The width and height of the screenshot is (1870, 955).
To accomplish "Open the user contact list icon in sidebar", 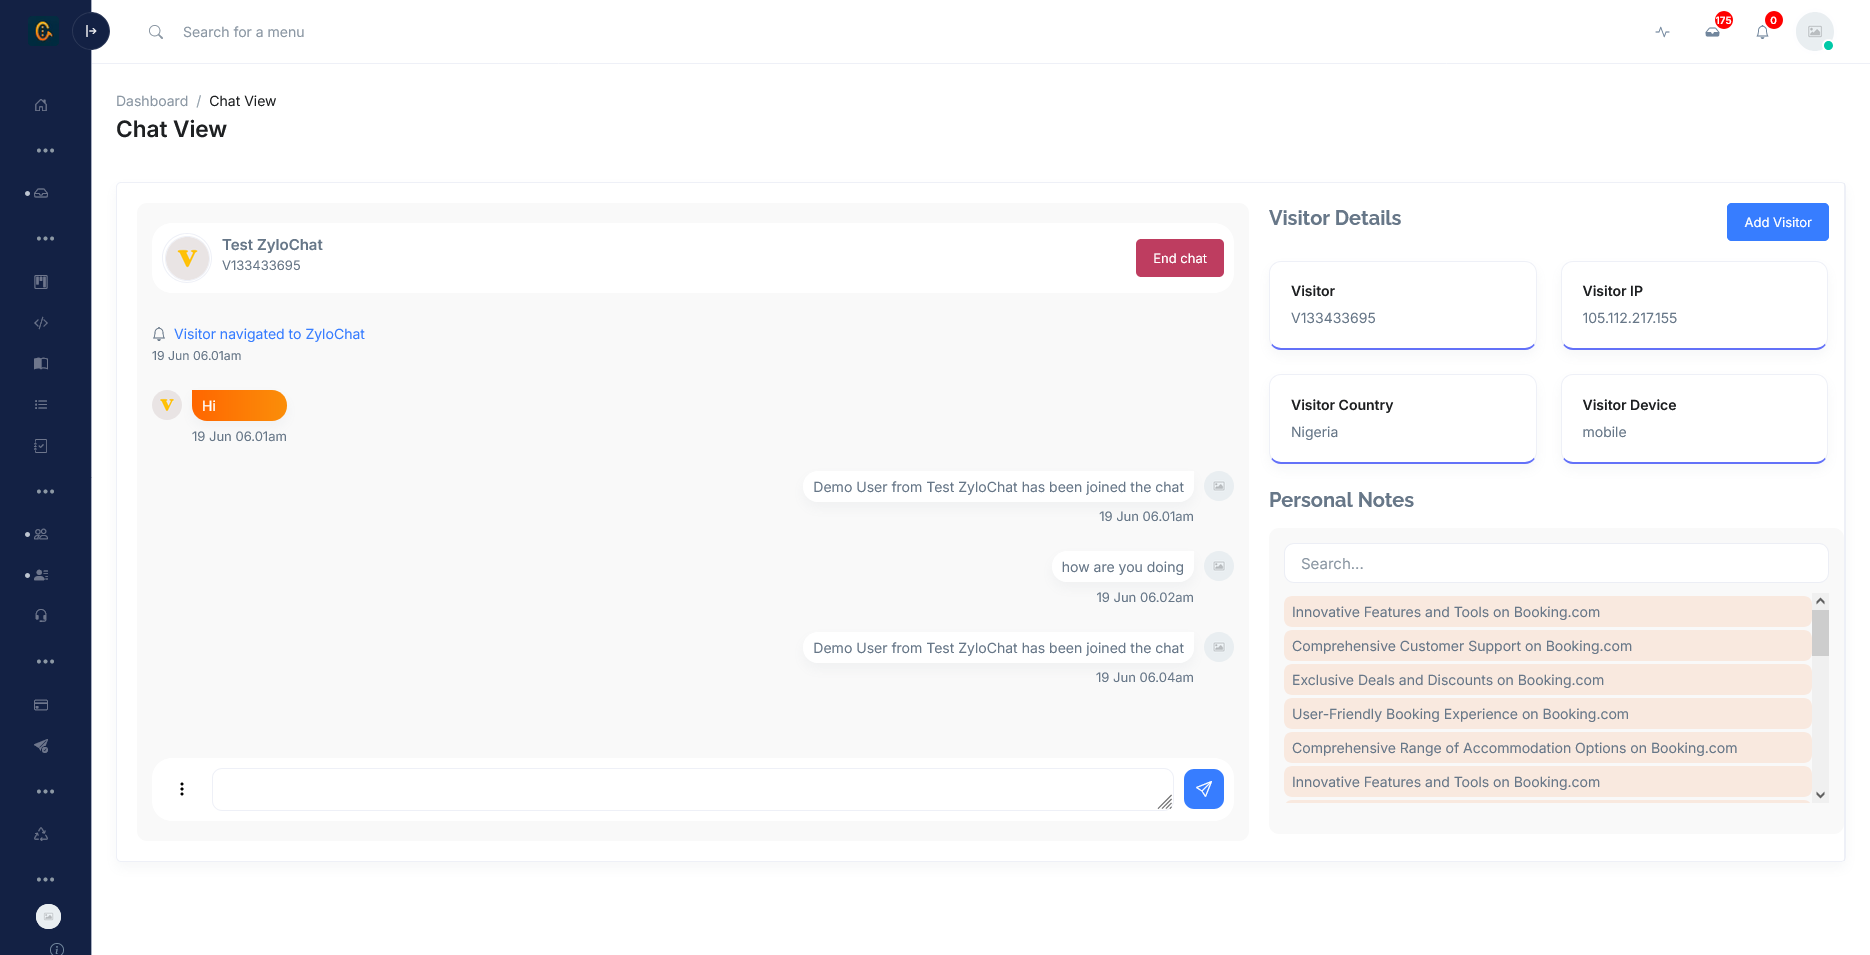I will (x=41, y=575).
